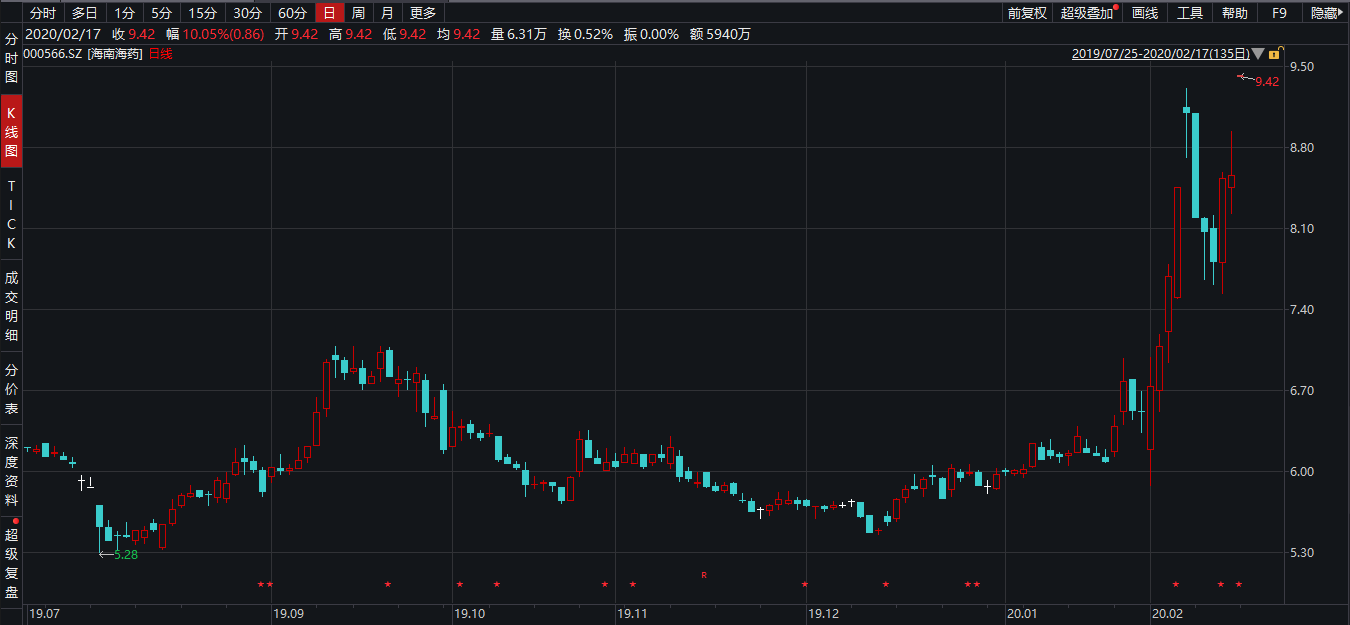Open the 分时图 sidebar view

click(x=12, y=58)
